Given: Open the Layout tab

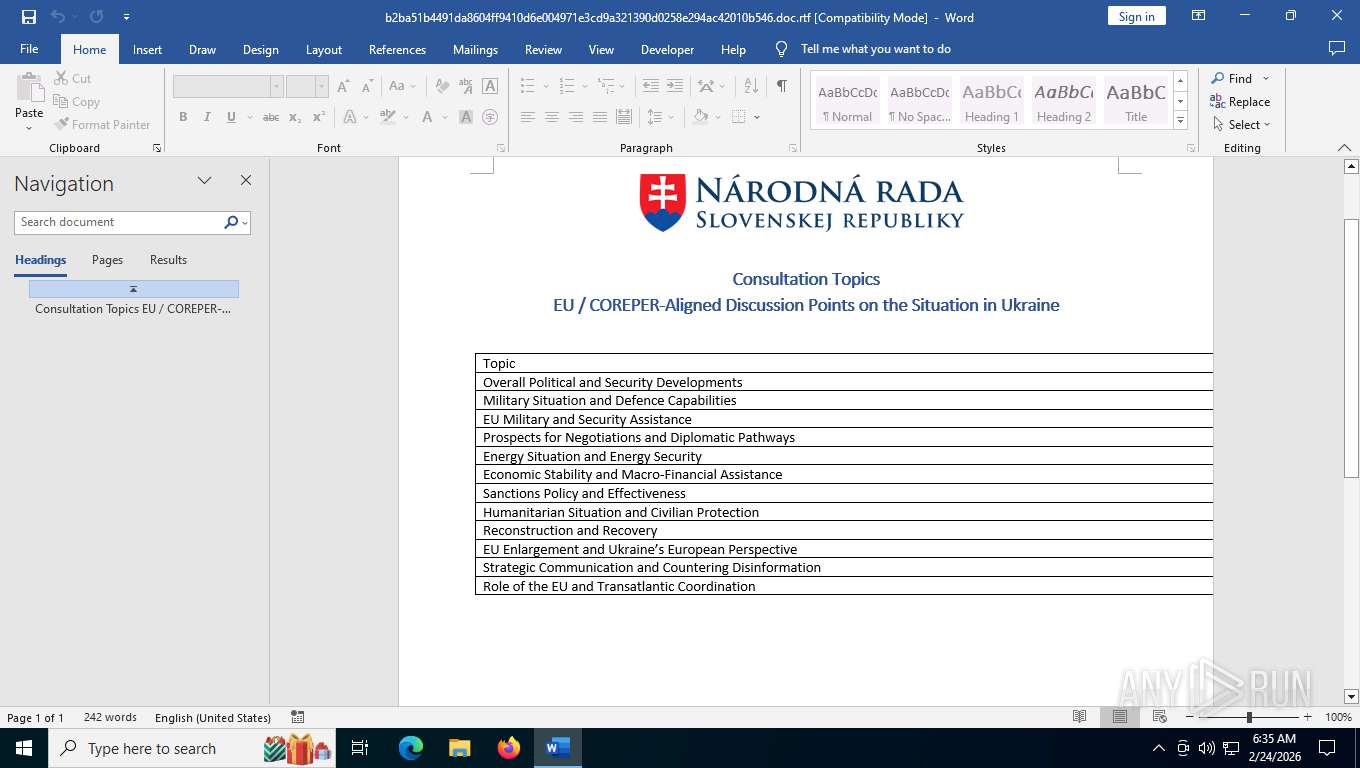Looking at the screenshot, I should click(323, 49).
